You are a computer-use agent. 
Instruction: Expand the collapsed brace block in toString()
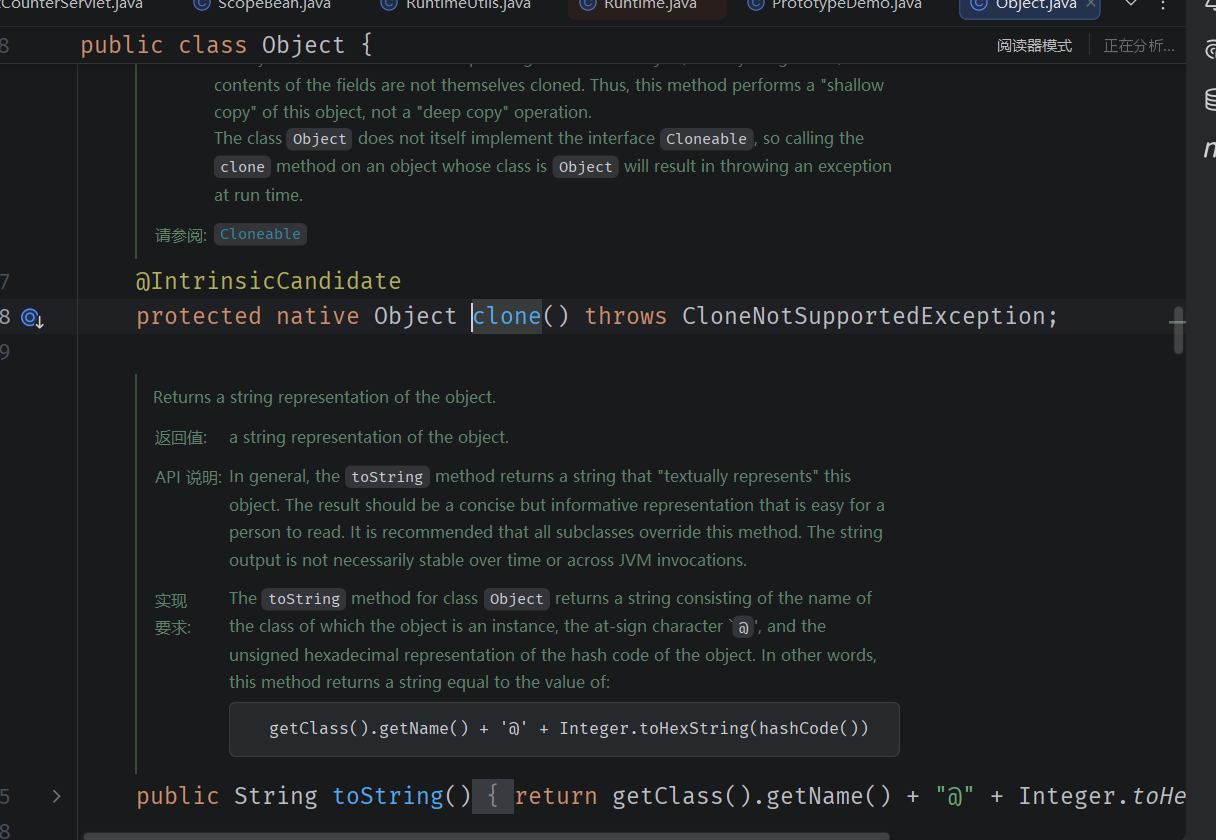pyautogui.click(x=492, y=796)
